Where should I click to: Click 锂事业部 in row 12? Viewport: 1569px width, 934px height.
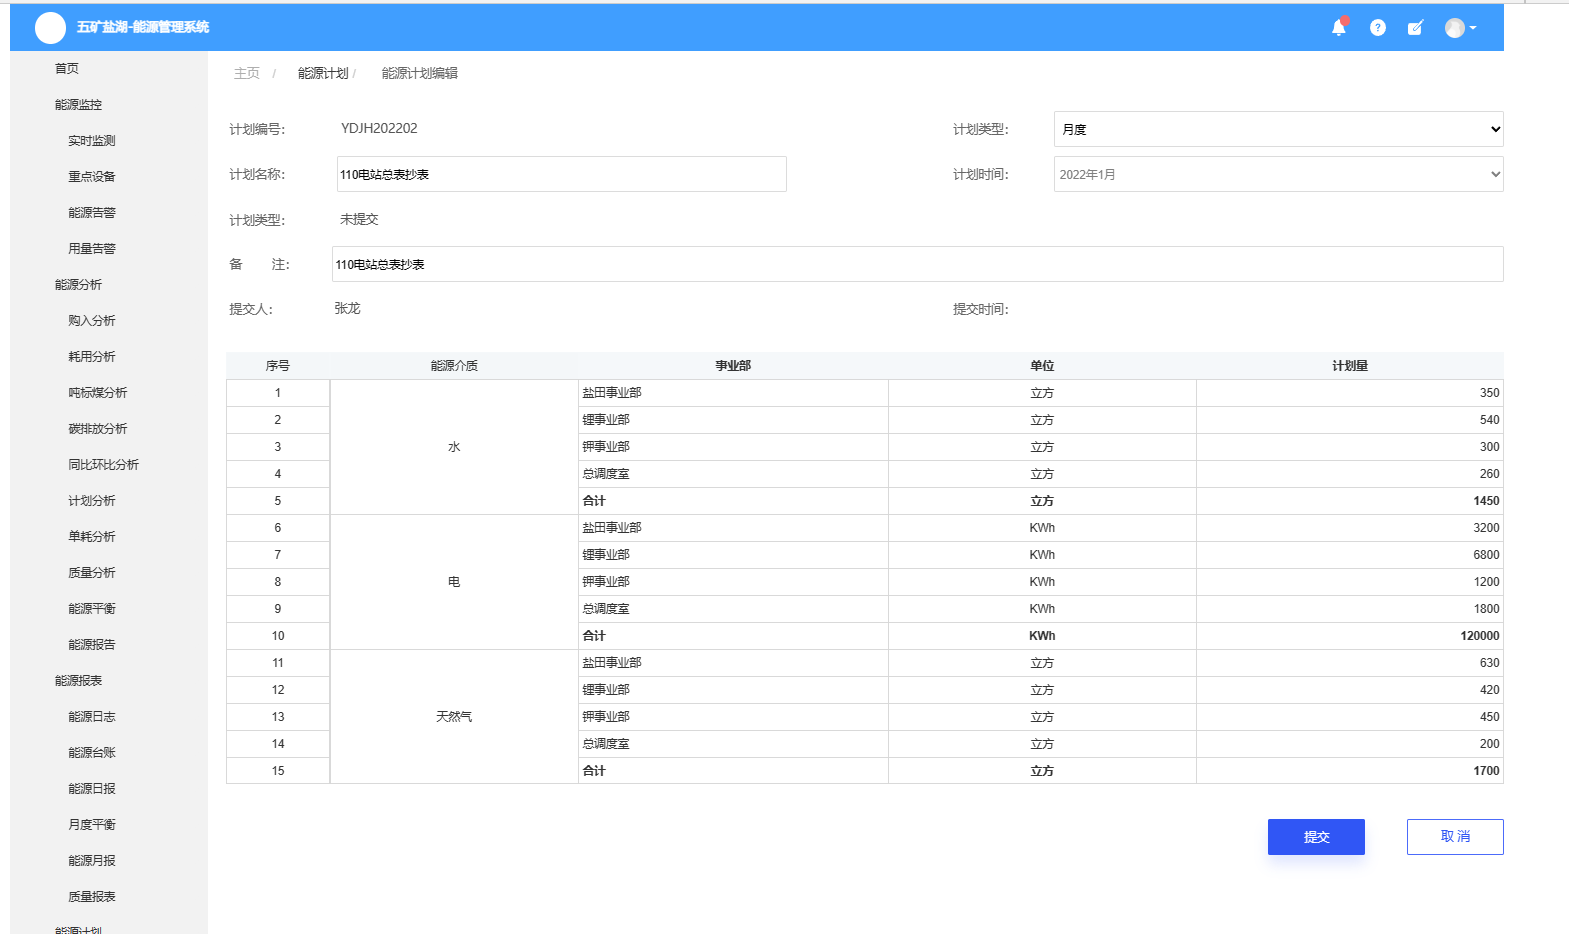(606, 690)
